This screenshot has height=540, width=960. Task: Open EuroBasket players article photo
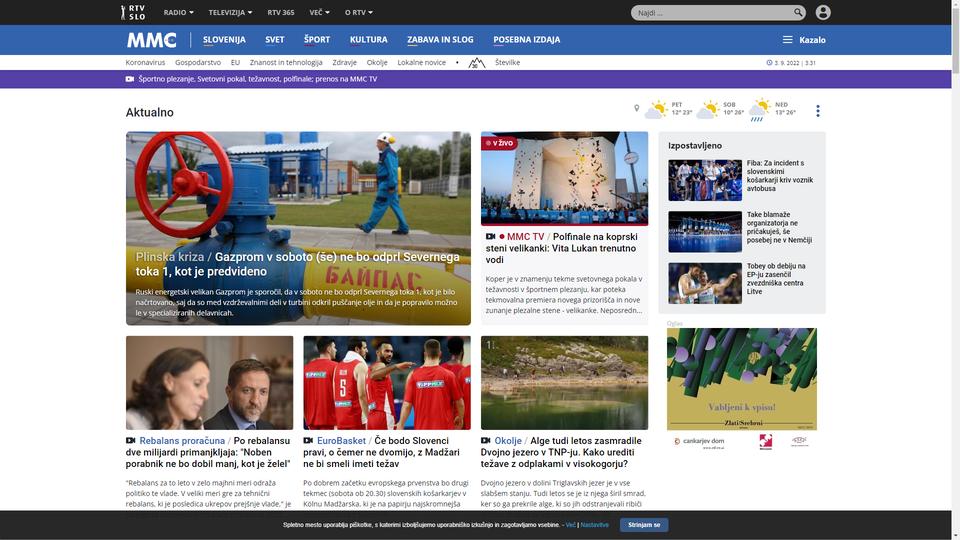(x=387, y=383)
